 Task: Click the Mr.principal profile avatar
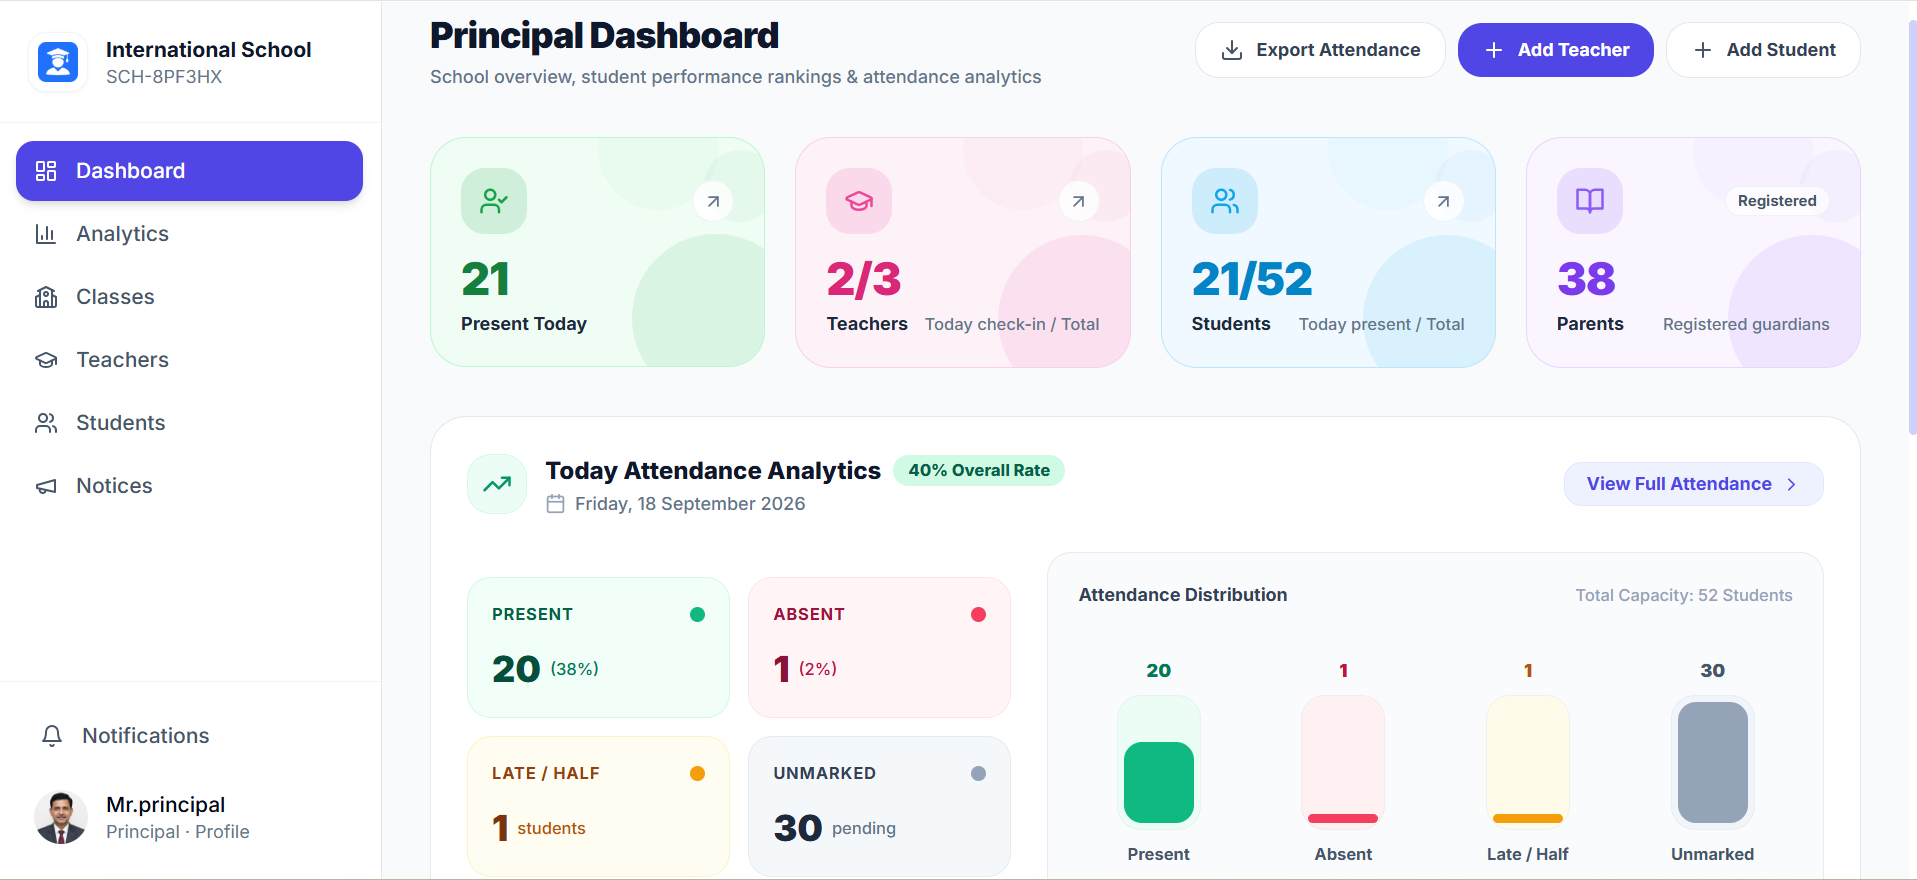[61, 818]
